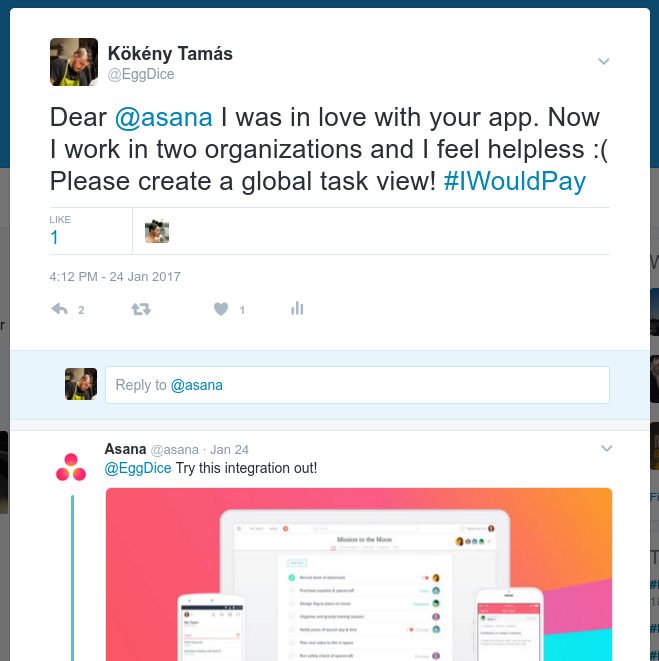
Task: Open the Asana integration preview image
Action: [x=359, y=574]
